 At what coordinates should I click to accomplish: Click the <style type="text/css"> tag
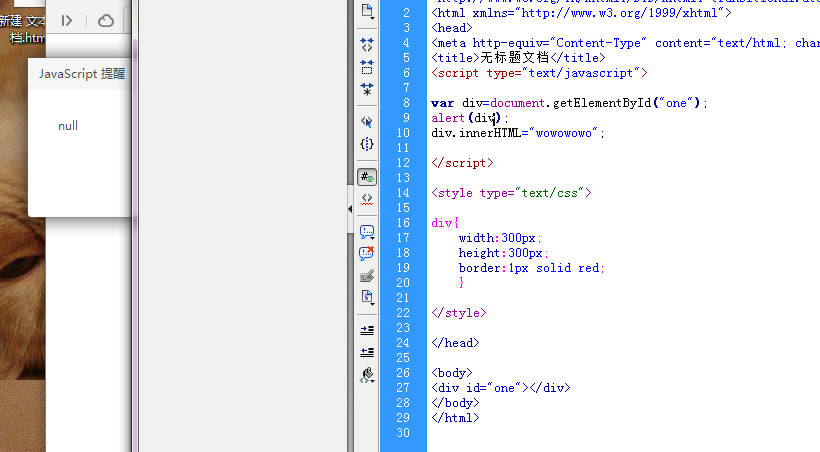point(511,193)
